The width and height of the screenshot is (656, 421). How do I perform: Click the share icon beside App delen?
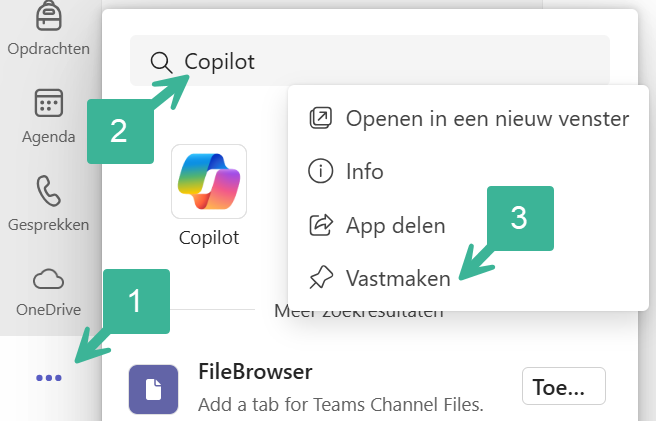[x=320, y=225]
